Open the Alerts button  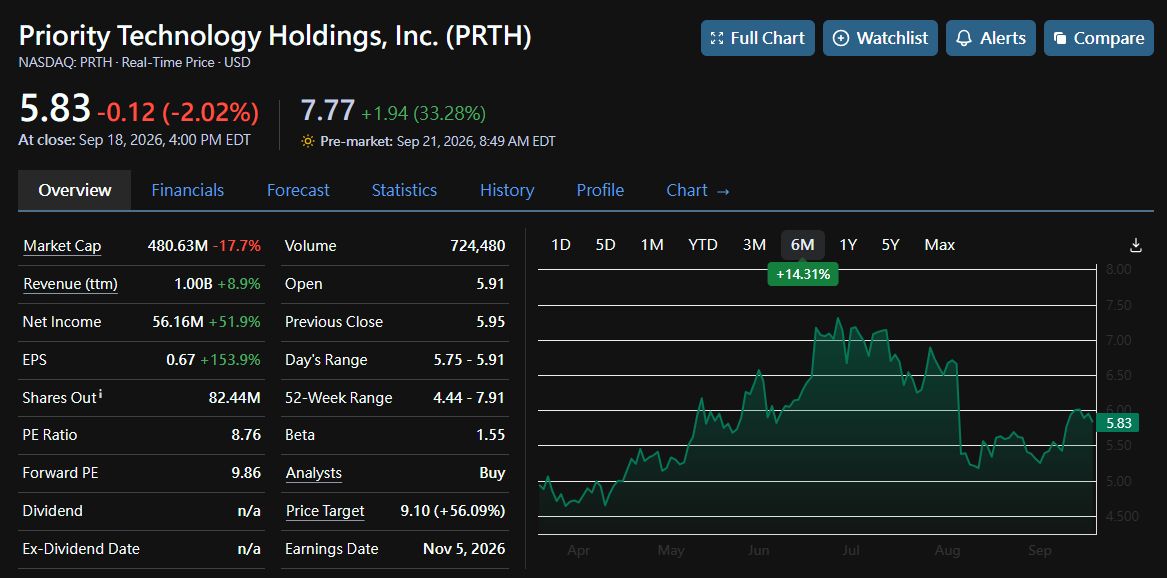click(991, 38)
